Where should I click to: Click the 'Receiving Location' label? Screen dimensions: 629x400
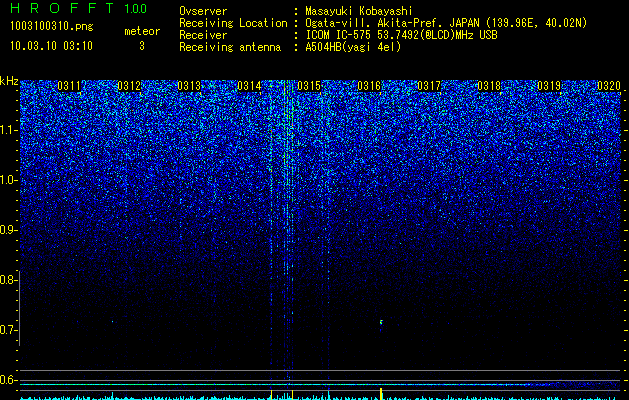click(233, 23)
